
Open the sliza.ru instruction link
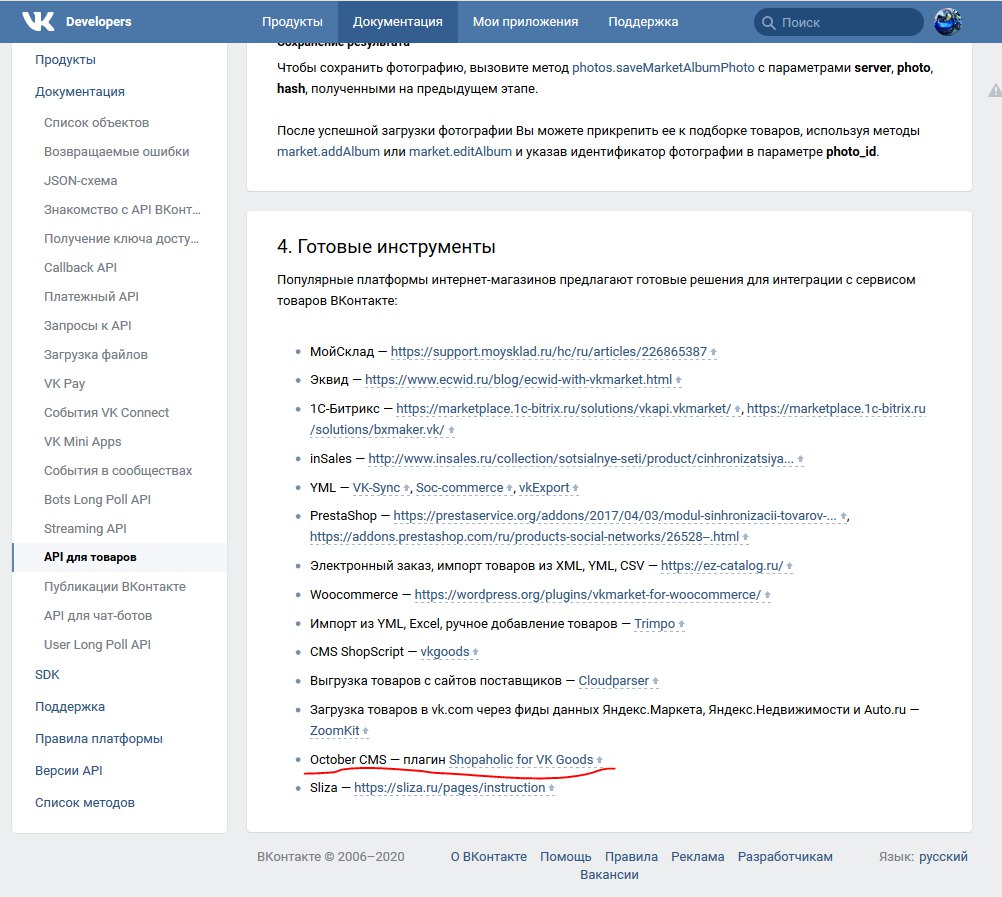pyautogui.click(x=450, y=787)
